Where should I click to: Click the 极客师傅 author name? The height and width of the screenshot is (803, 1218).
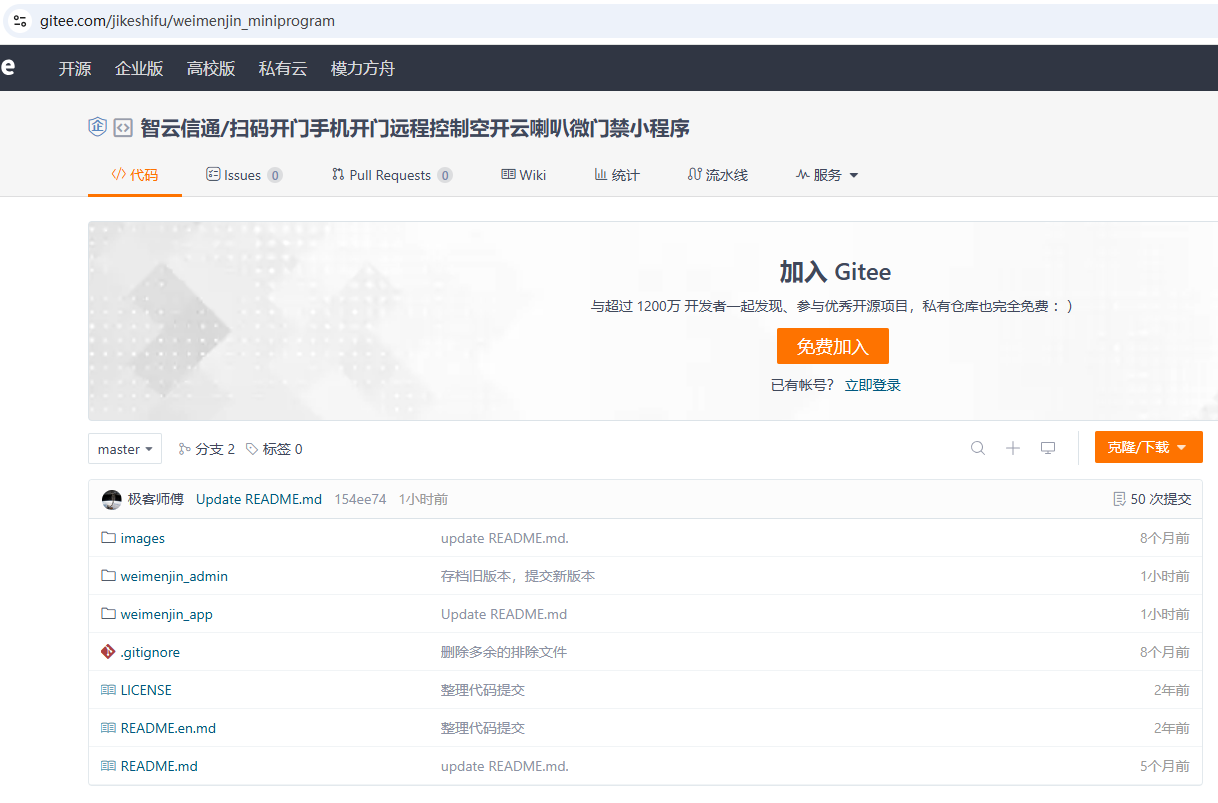click(x=156, y=499)
